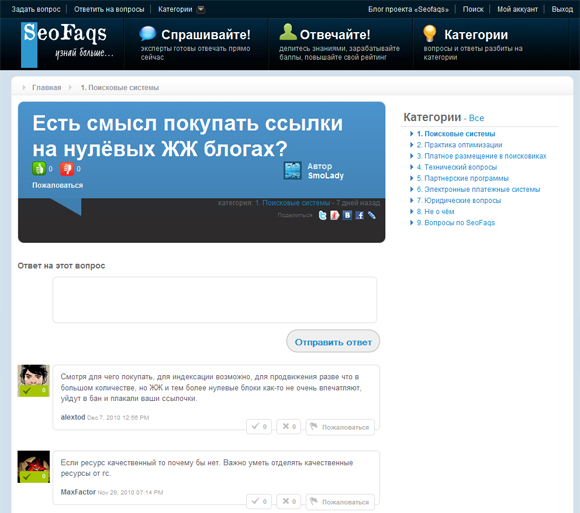The height and width of the screenshot is (513, 580).
Task: Give the question a red thumbs down
Action: (67, 169)
